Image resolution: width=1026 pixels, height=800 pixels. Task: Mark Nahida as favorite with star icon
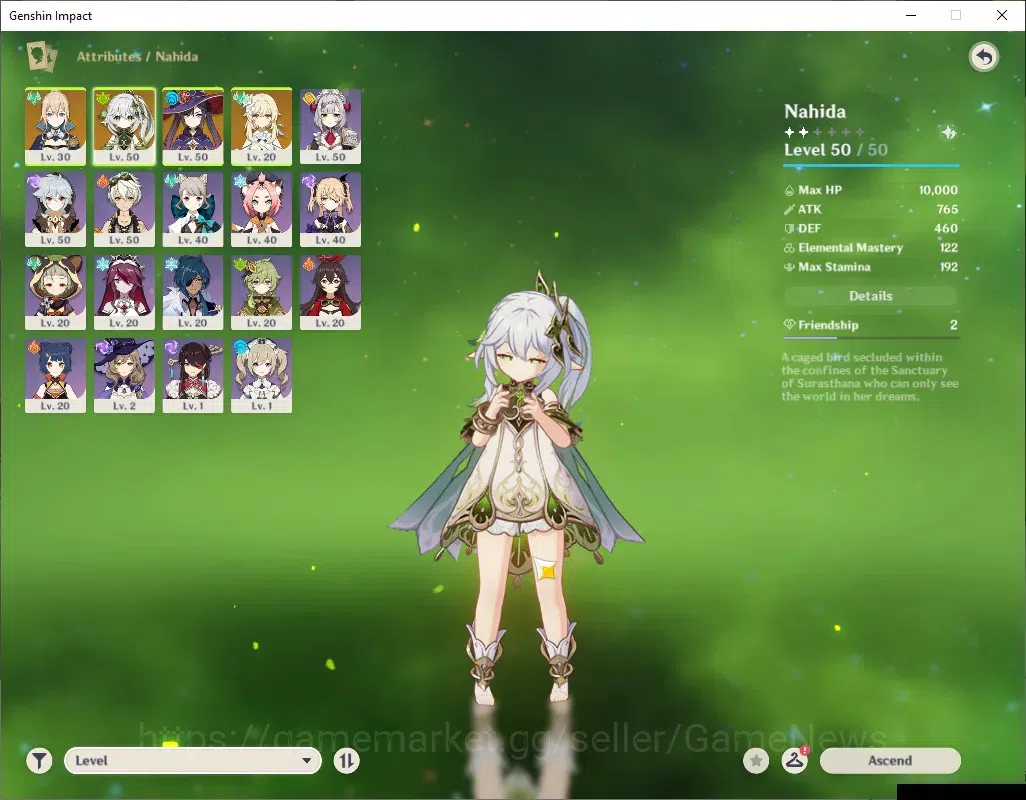(756, 761)
